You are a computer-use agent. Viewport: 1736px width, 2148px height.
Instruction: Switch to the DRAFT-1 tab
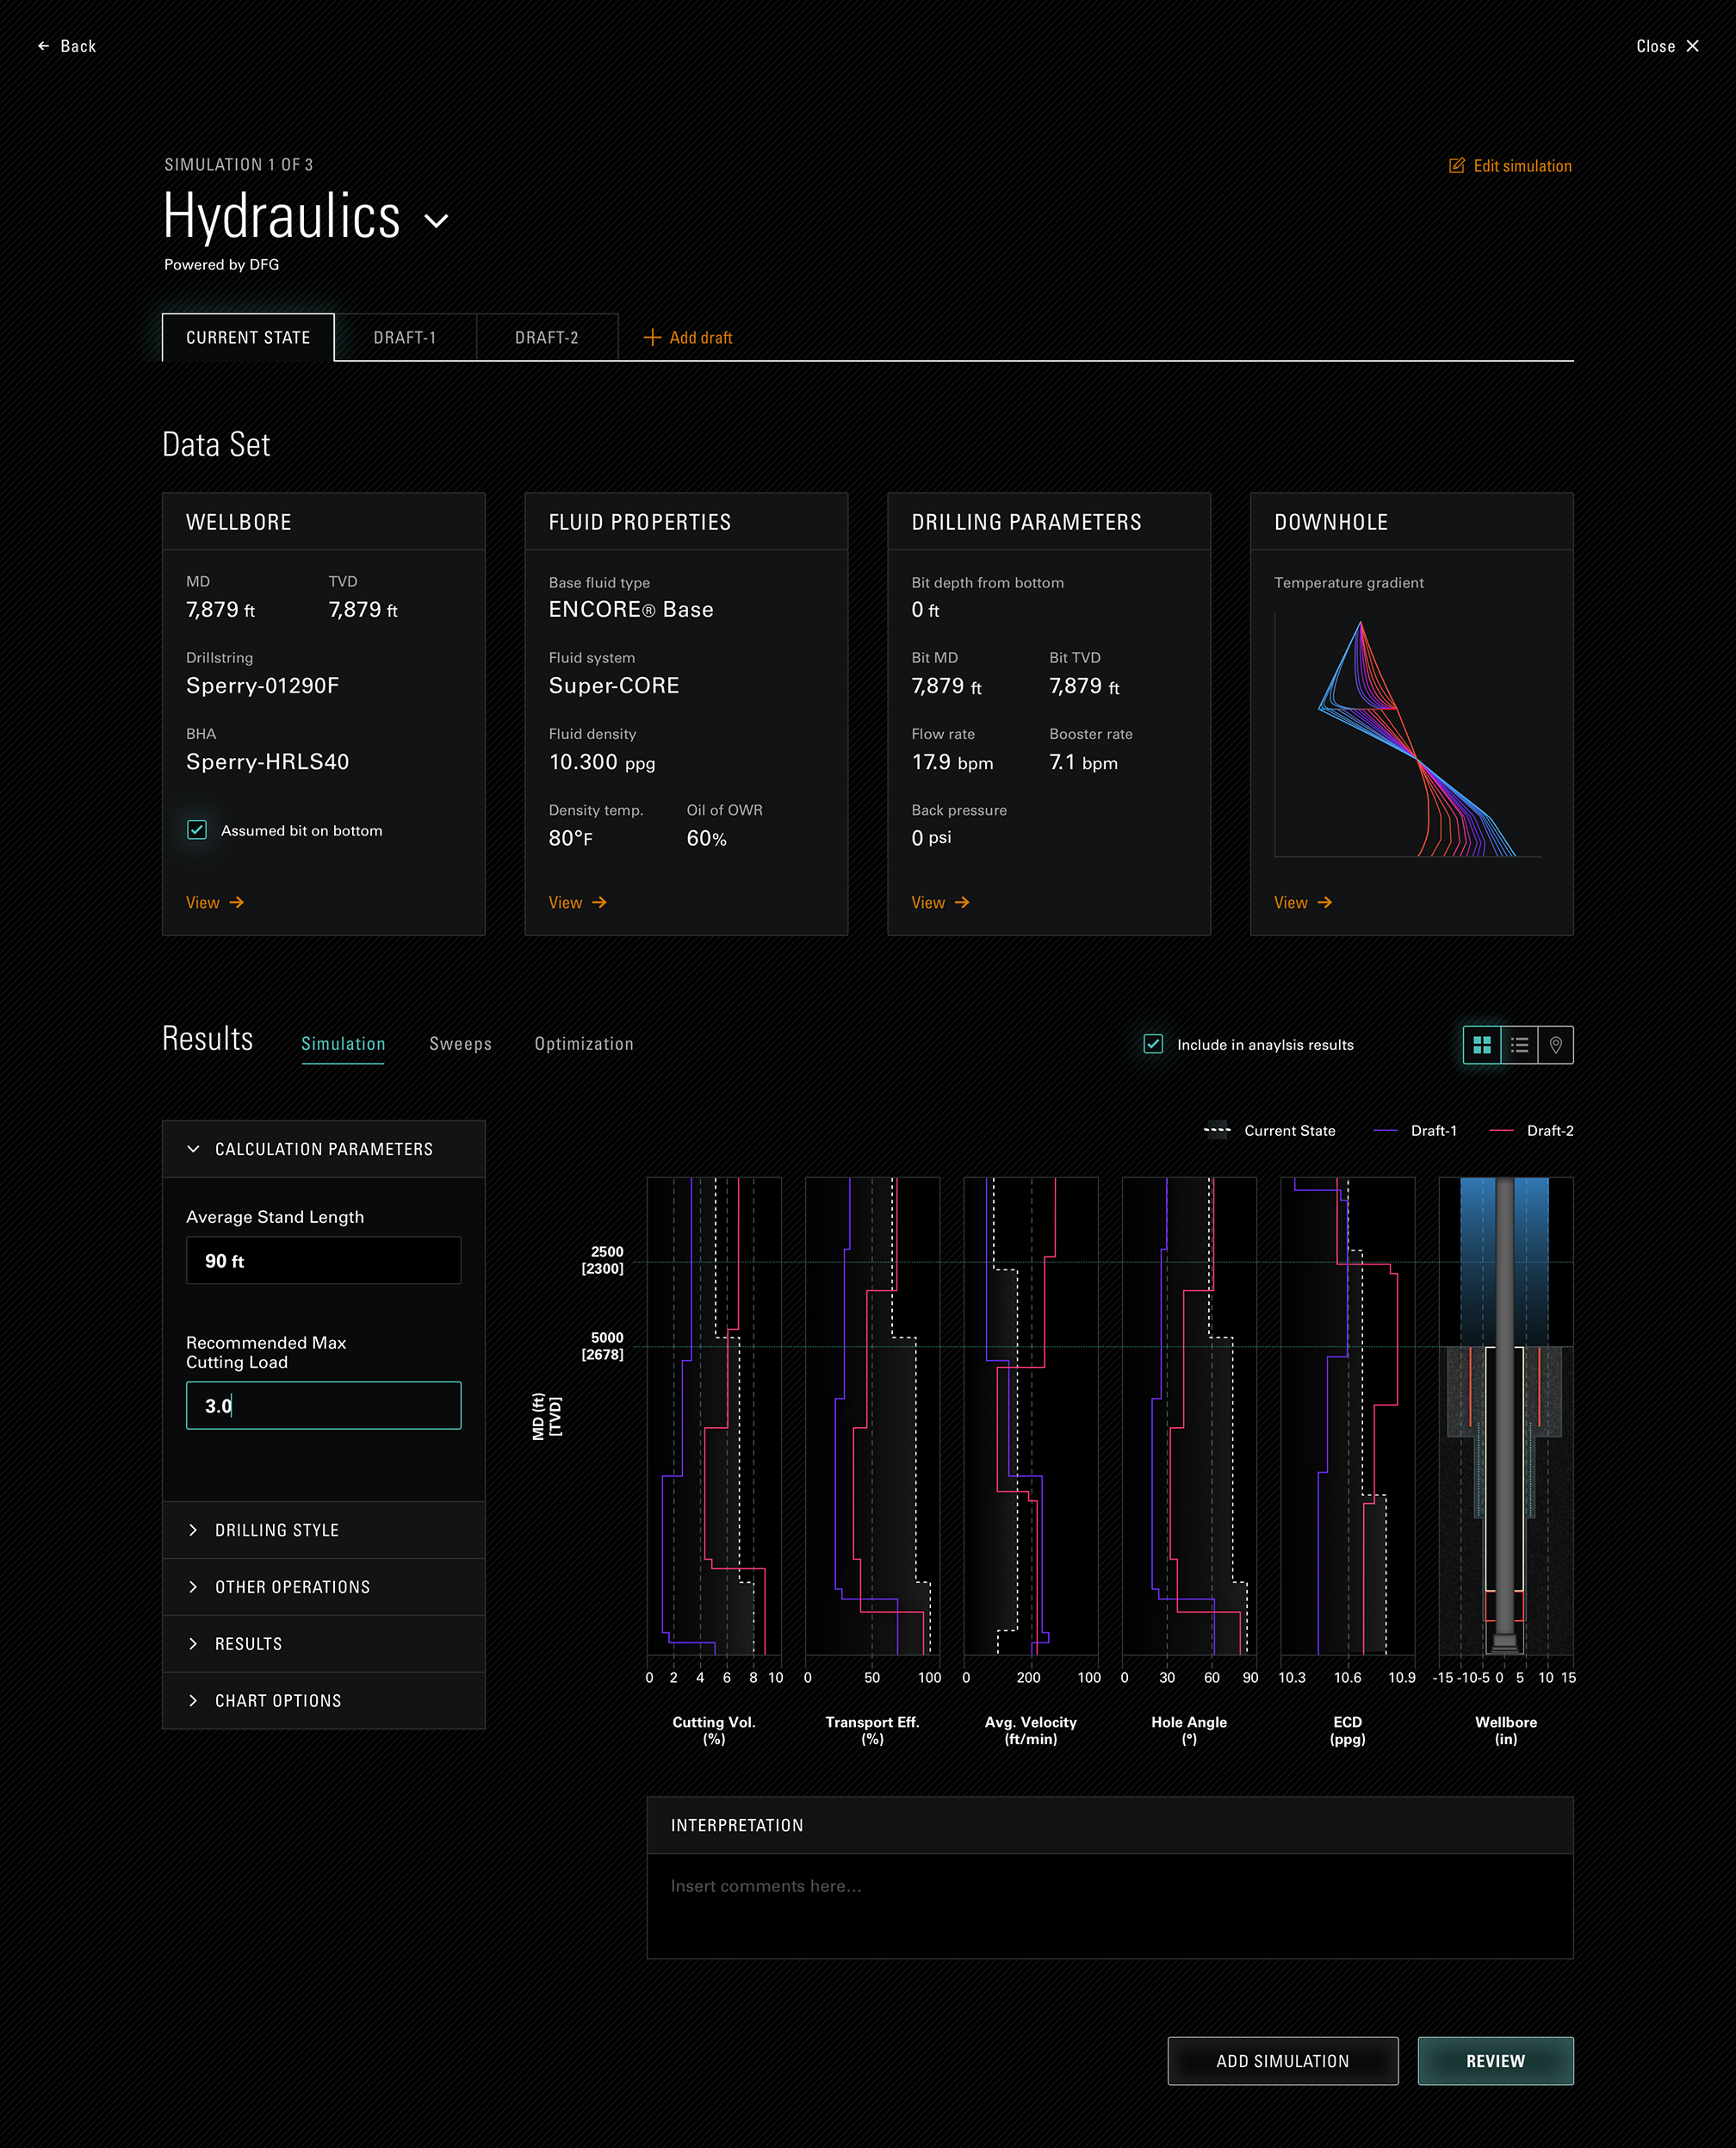(x=405, y=338)
